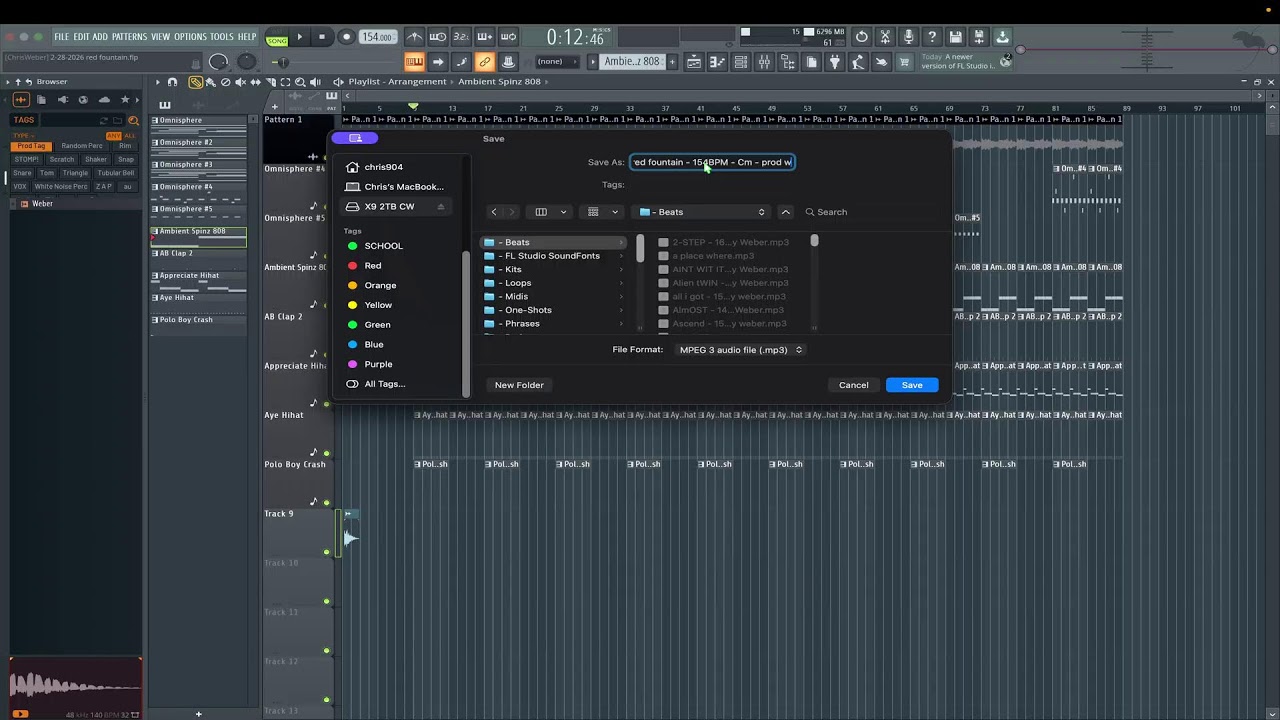1280x720 pixels.
Task: Click the FL Studio play button
Action: [299, 37]
